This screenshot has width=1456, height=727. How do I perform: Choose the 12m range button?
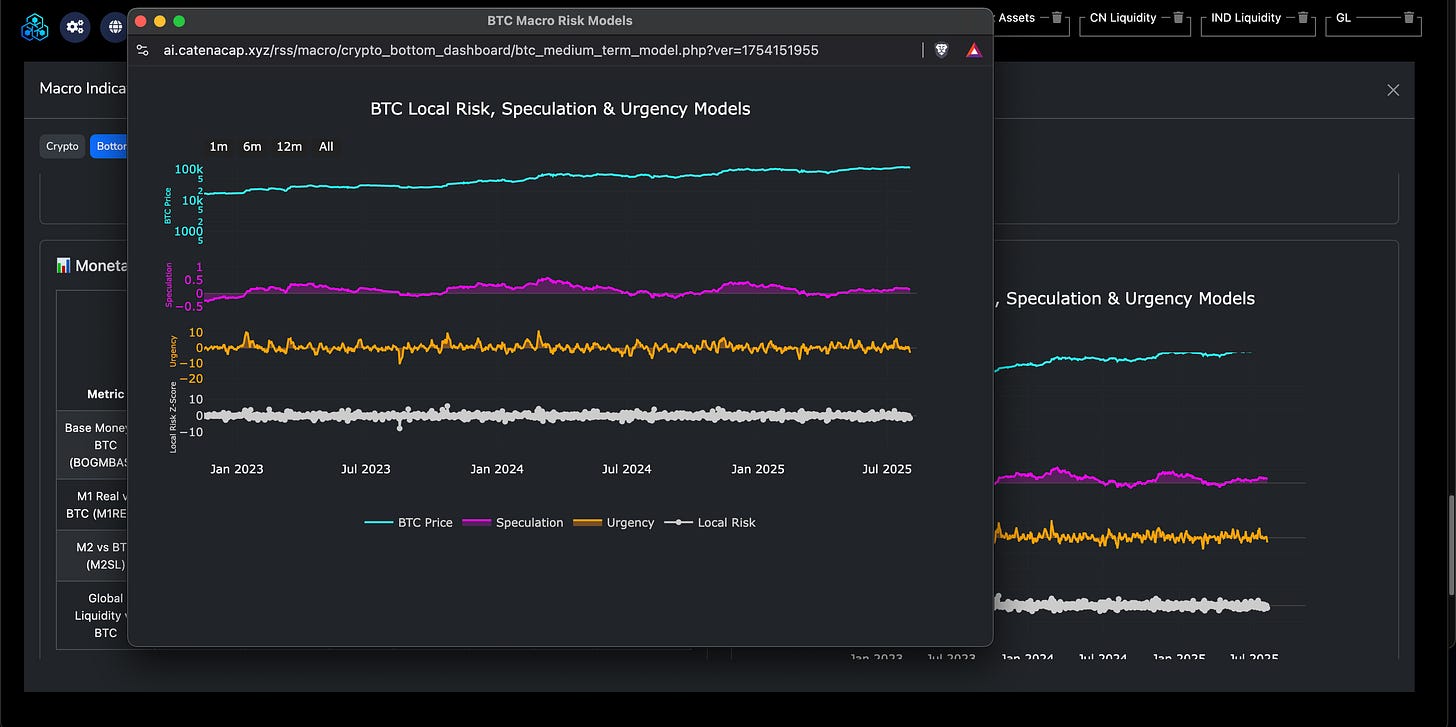coord(289,146)
